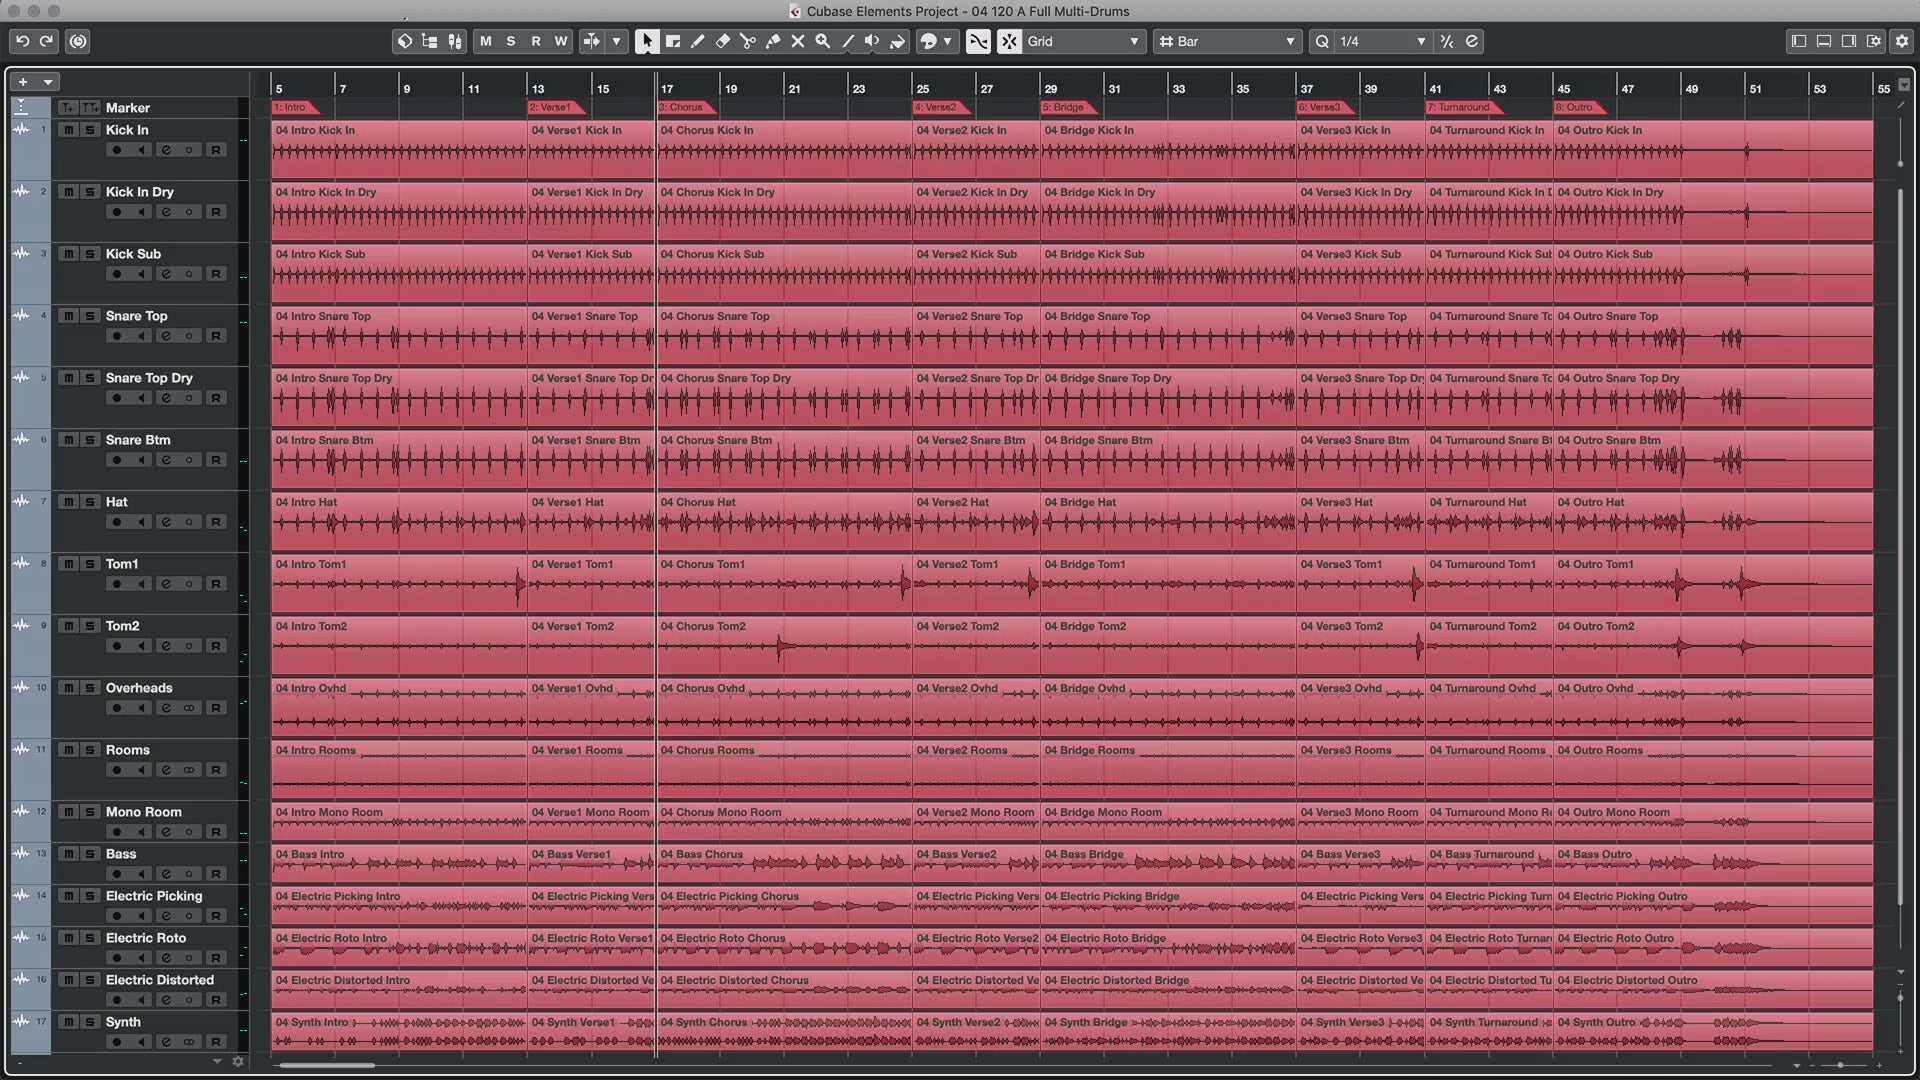Click global Mute M state button
The height and width of the screenshot is (1080, 1920).
486,41
